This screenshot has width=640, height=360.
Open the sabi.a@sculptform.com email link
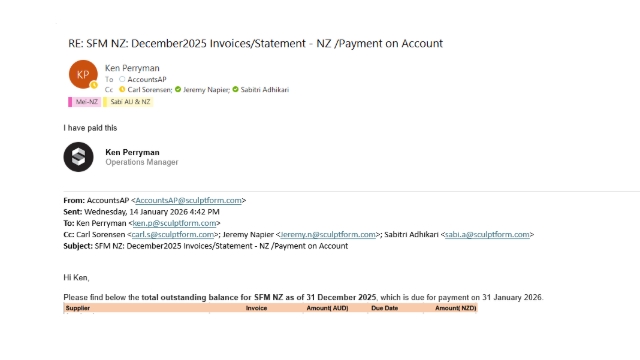click(x=487, y=235)
